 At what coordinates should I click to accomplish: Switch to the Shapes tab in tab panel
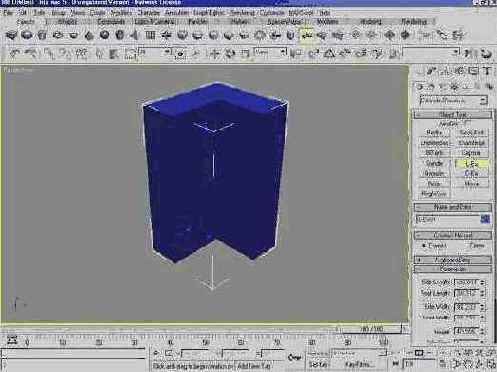(x=67, y=22)
